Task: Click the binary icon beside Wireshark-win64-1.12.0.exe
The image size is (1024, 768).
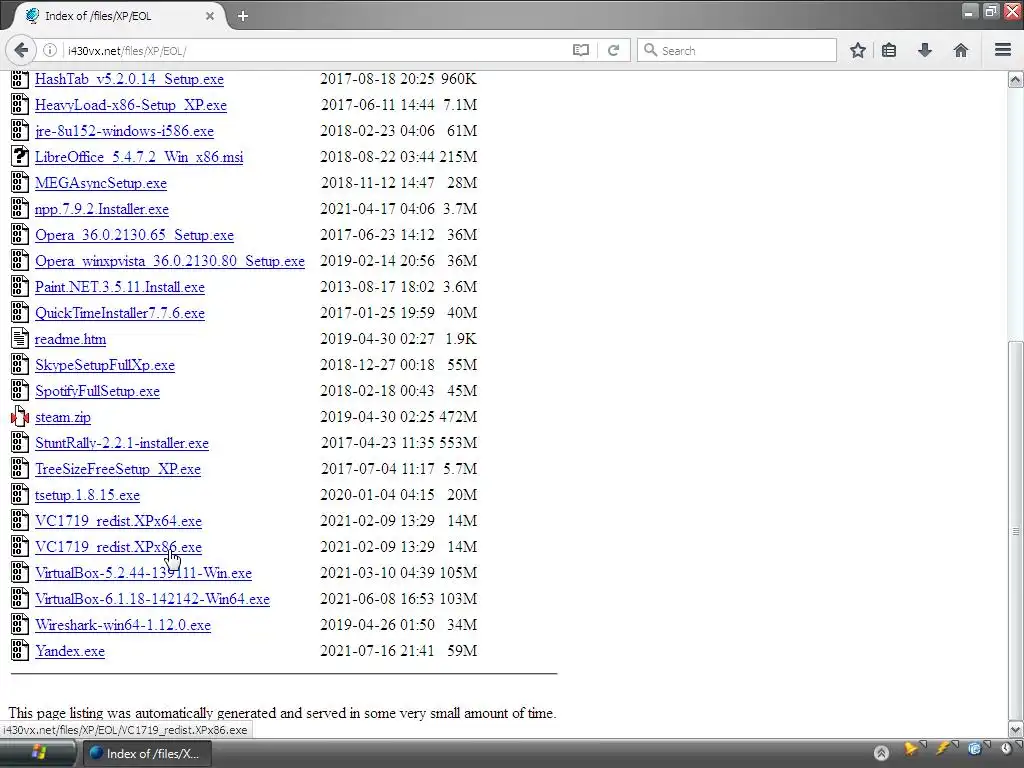Action: 20,624
